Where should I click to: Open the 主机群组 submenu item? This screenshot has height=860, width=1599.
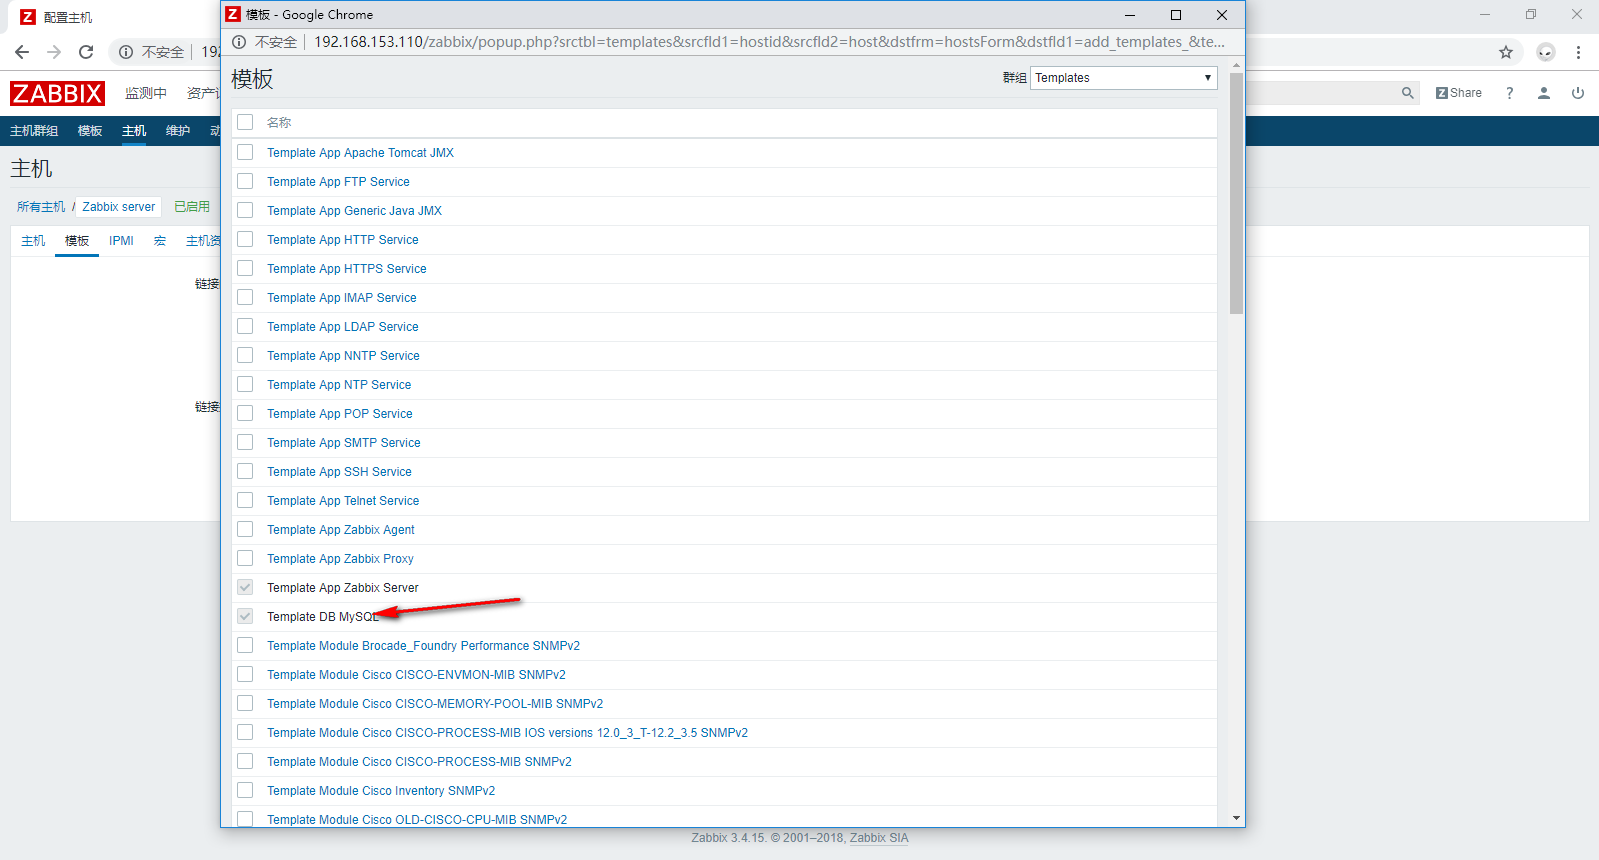coord(34,131)
